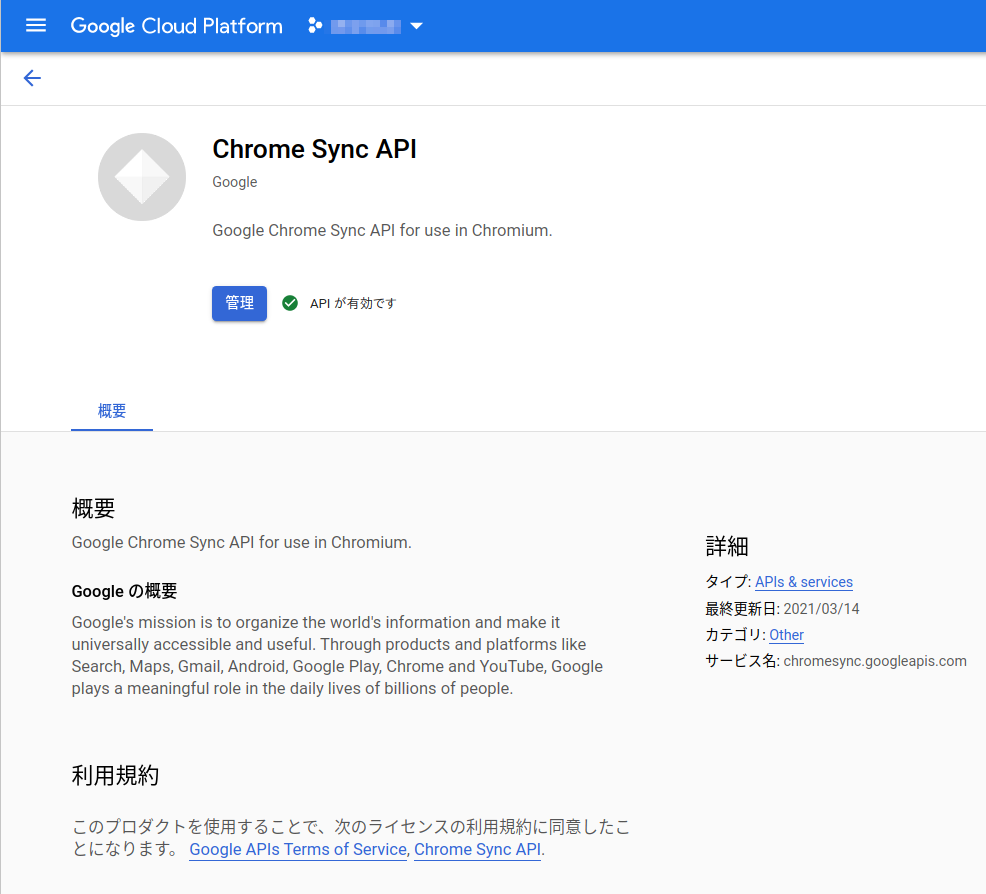Click the project selector dots icon
Viewport: 986px width, 894px height.
[x=315, y=26]
